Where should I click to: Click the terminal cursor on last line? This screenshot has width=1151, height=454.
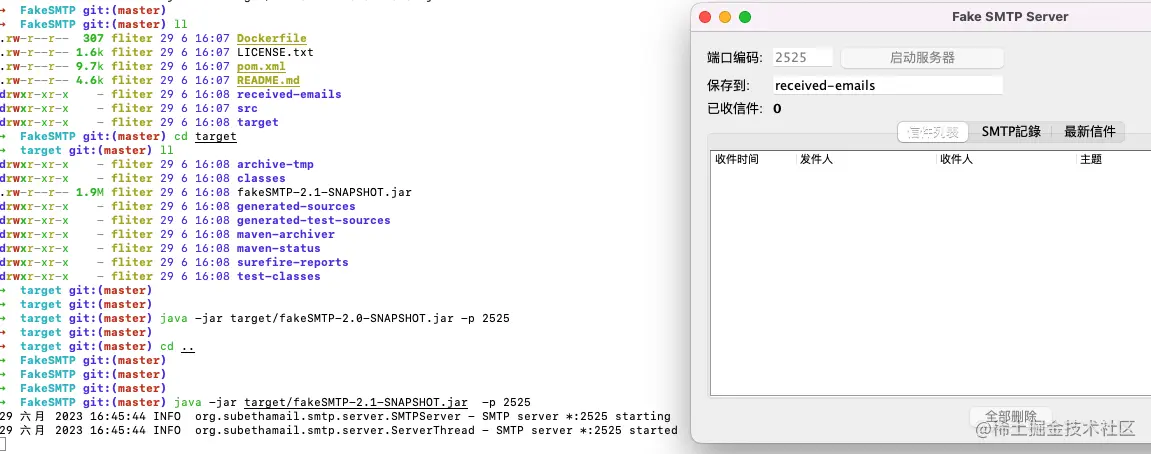click(2, 444)
